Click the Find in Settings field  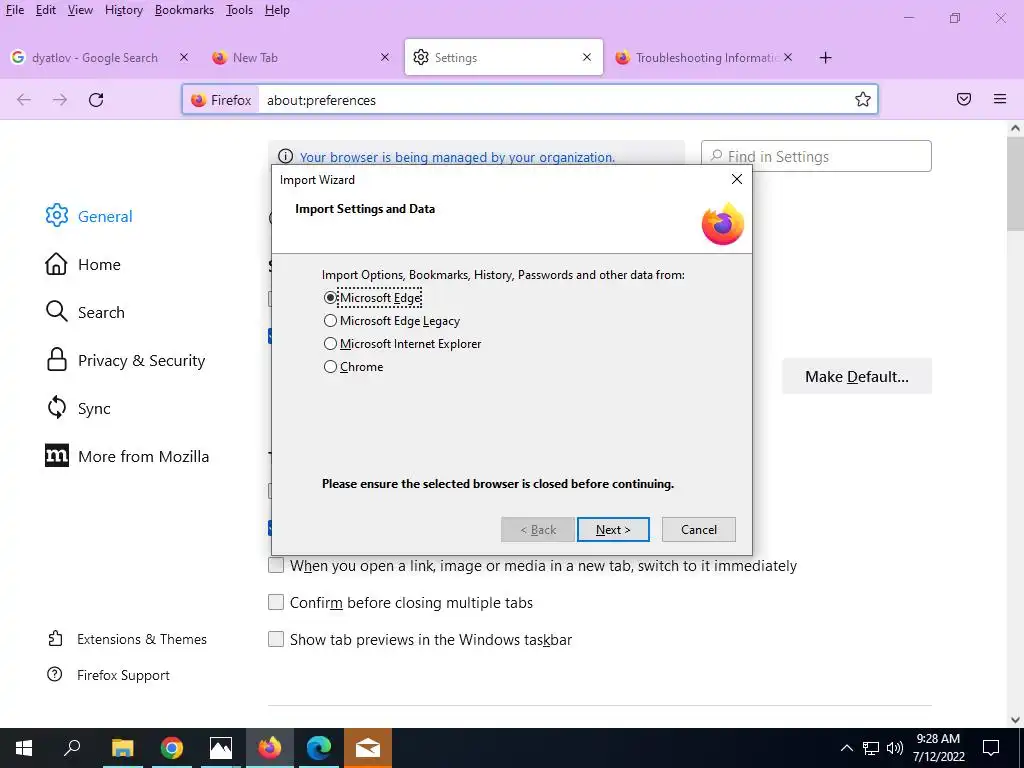816,156
